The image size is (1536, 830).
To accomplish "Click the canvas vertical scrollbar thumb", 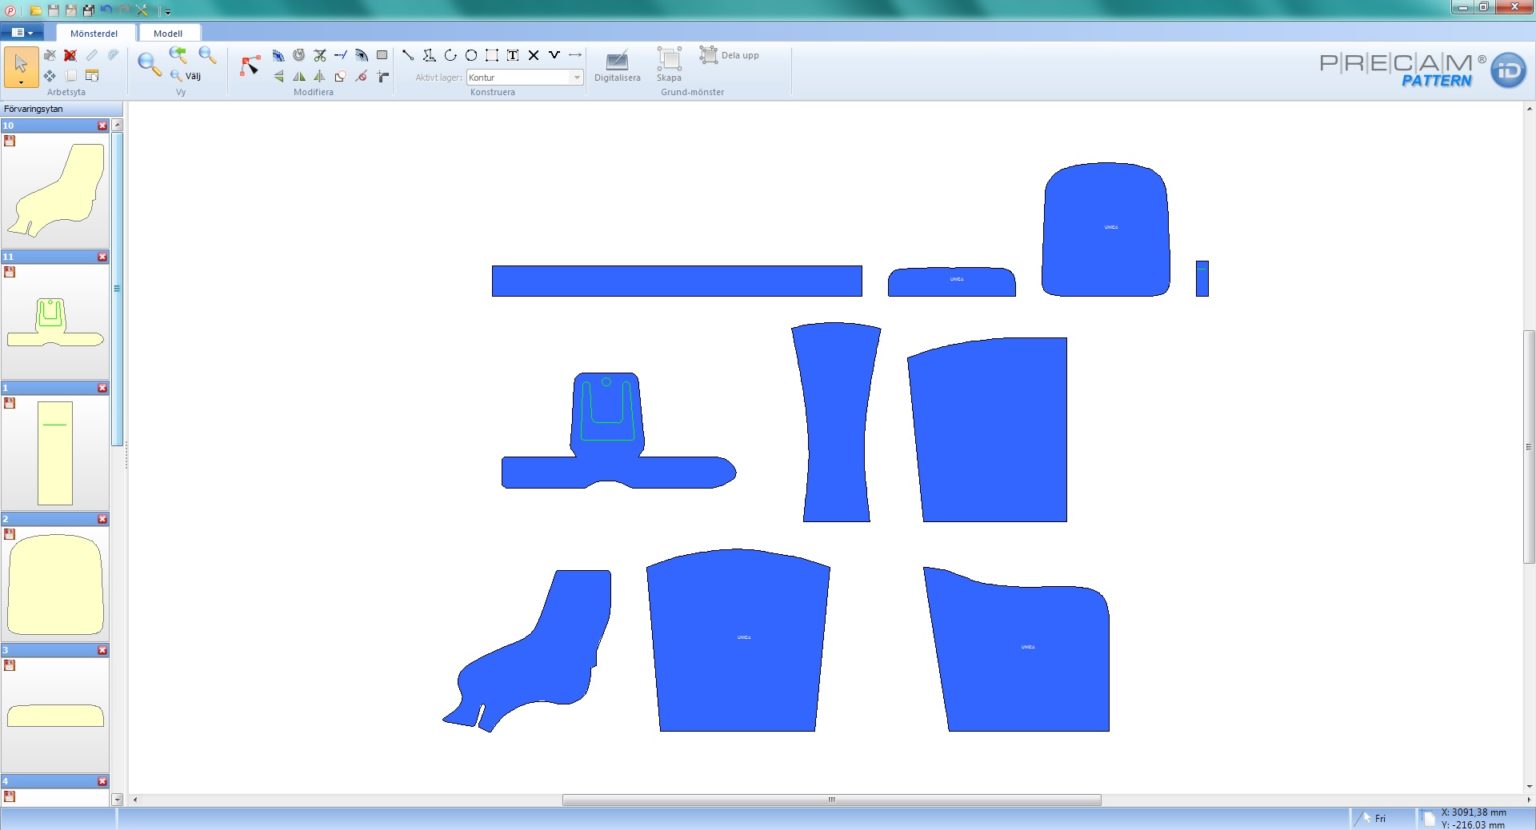I will pyautogui.click(x=1528, y=446).
